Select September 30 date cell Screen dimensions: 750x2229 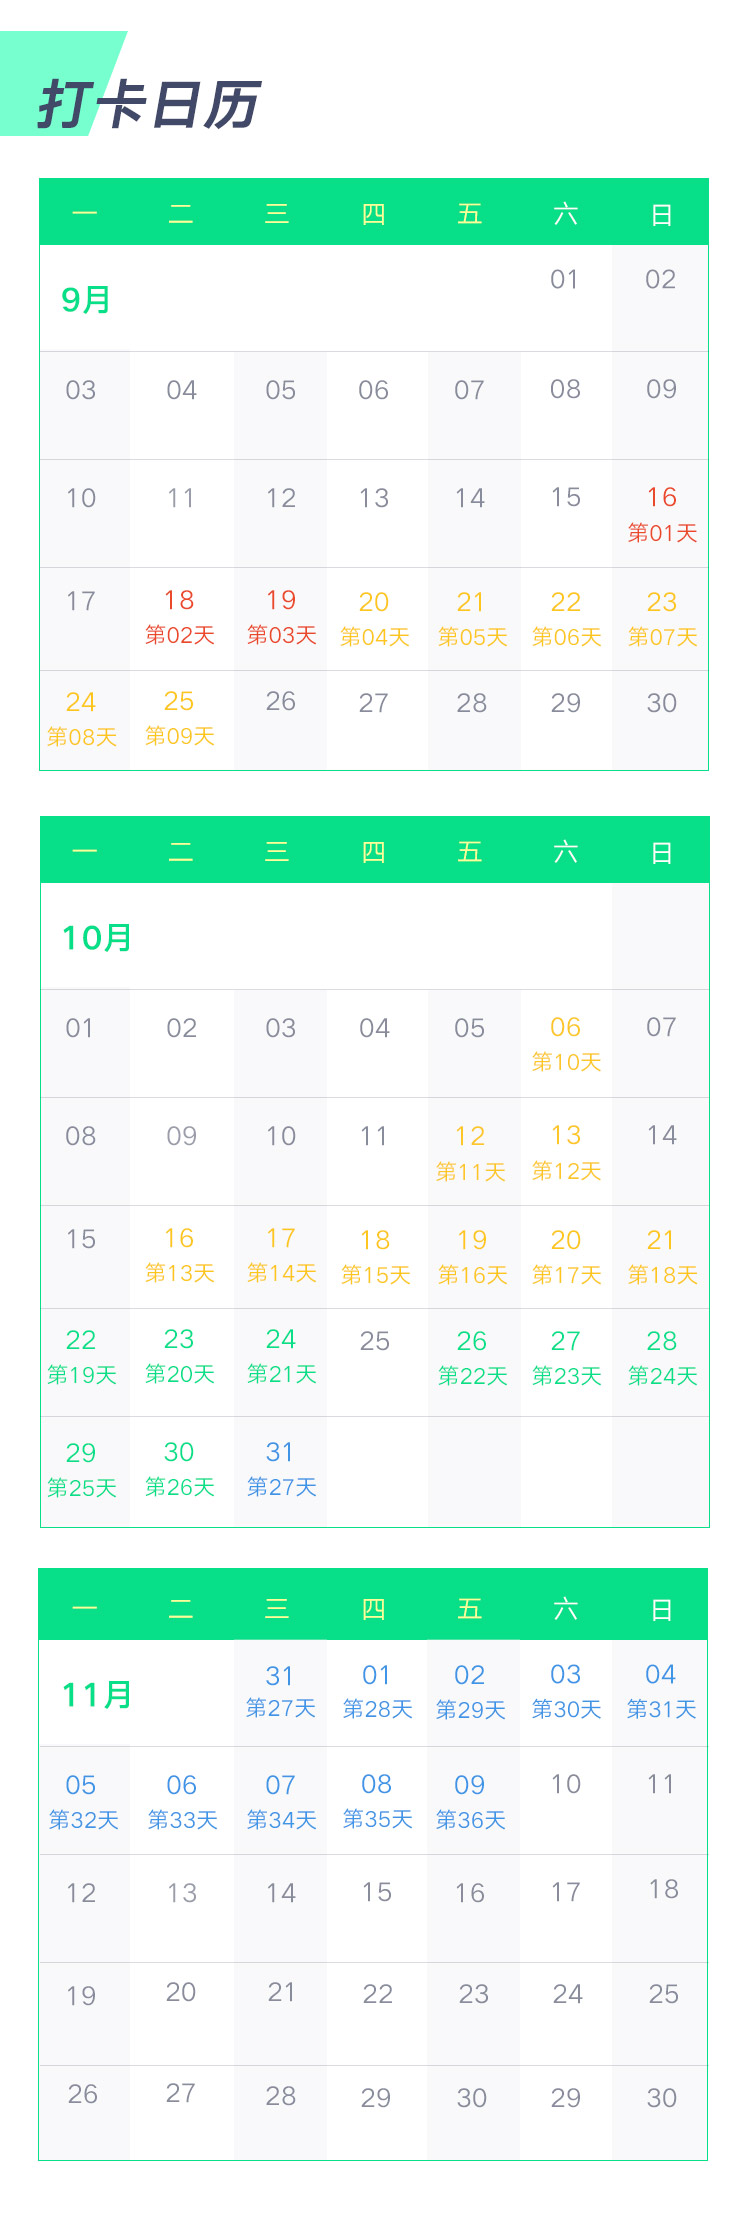(x=661, y=703)
